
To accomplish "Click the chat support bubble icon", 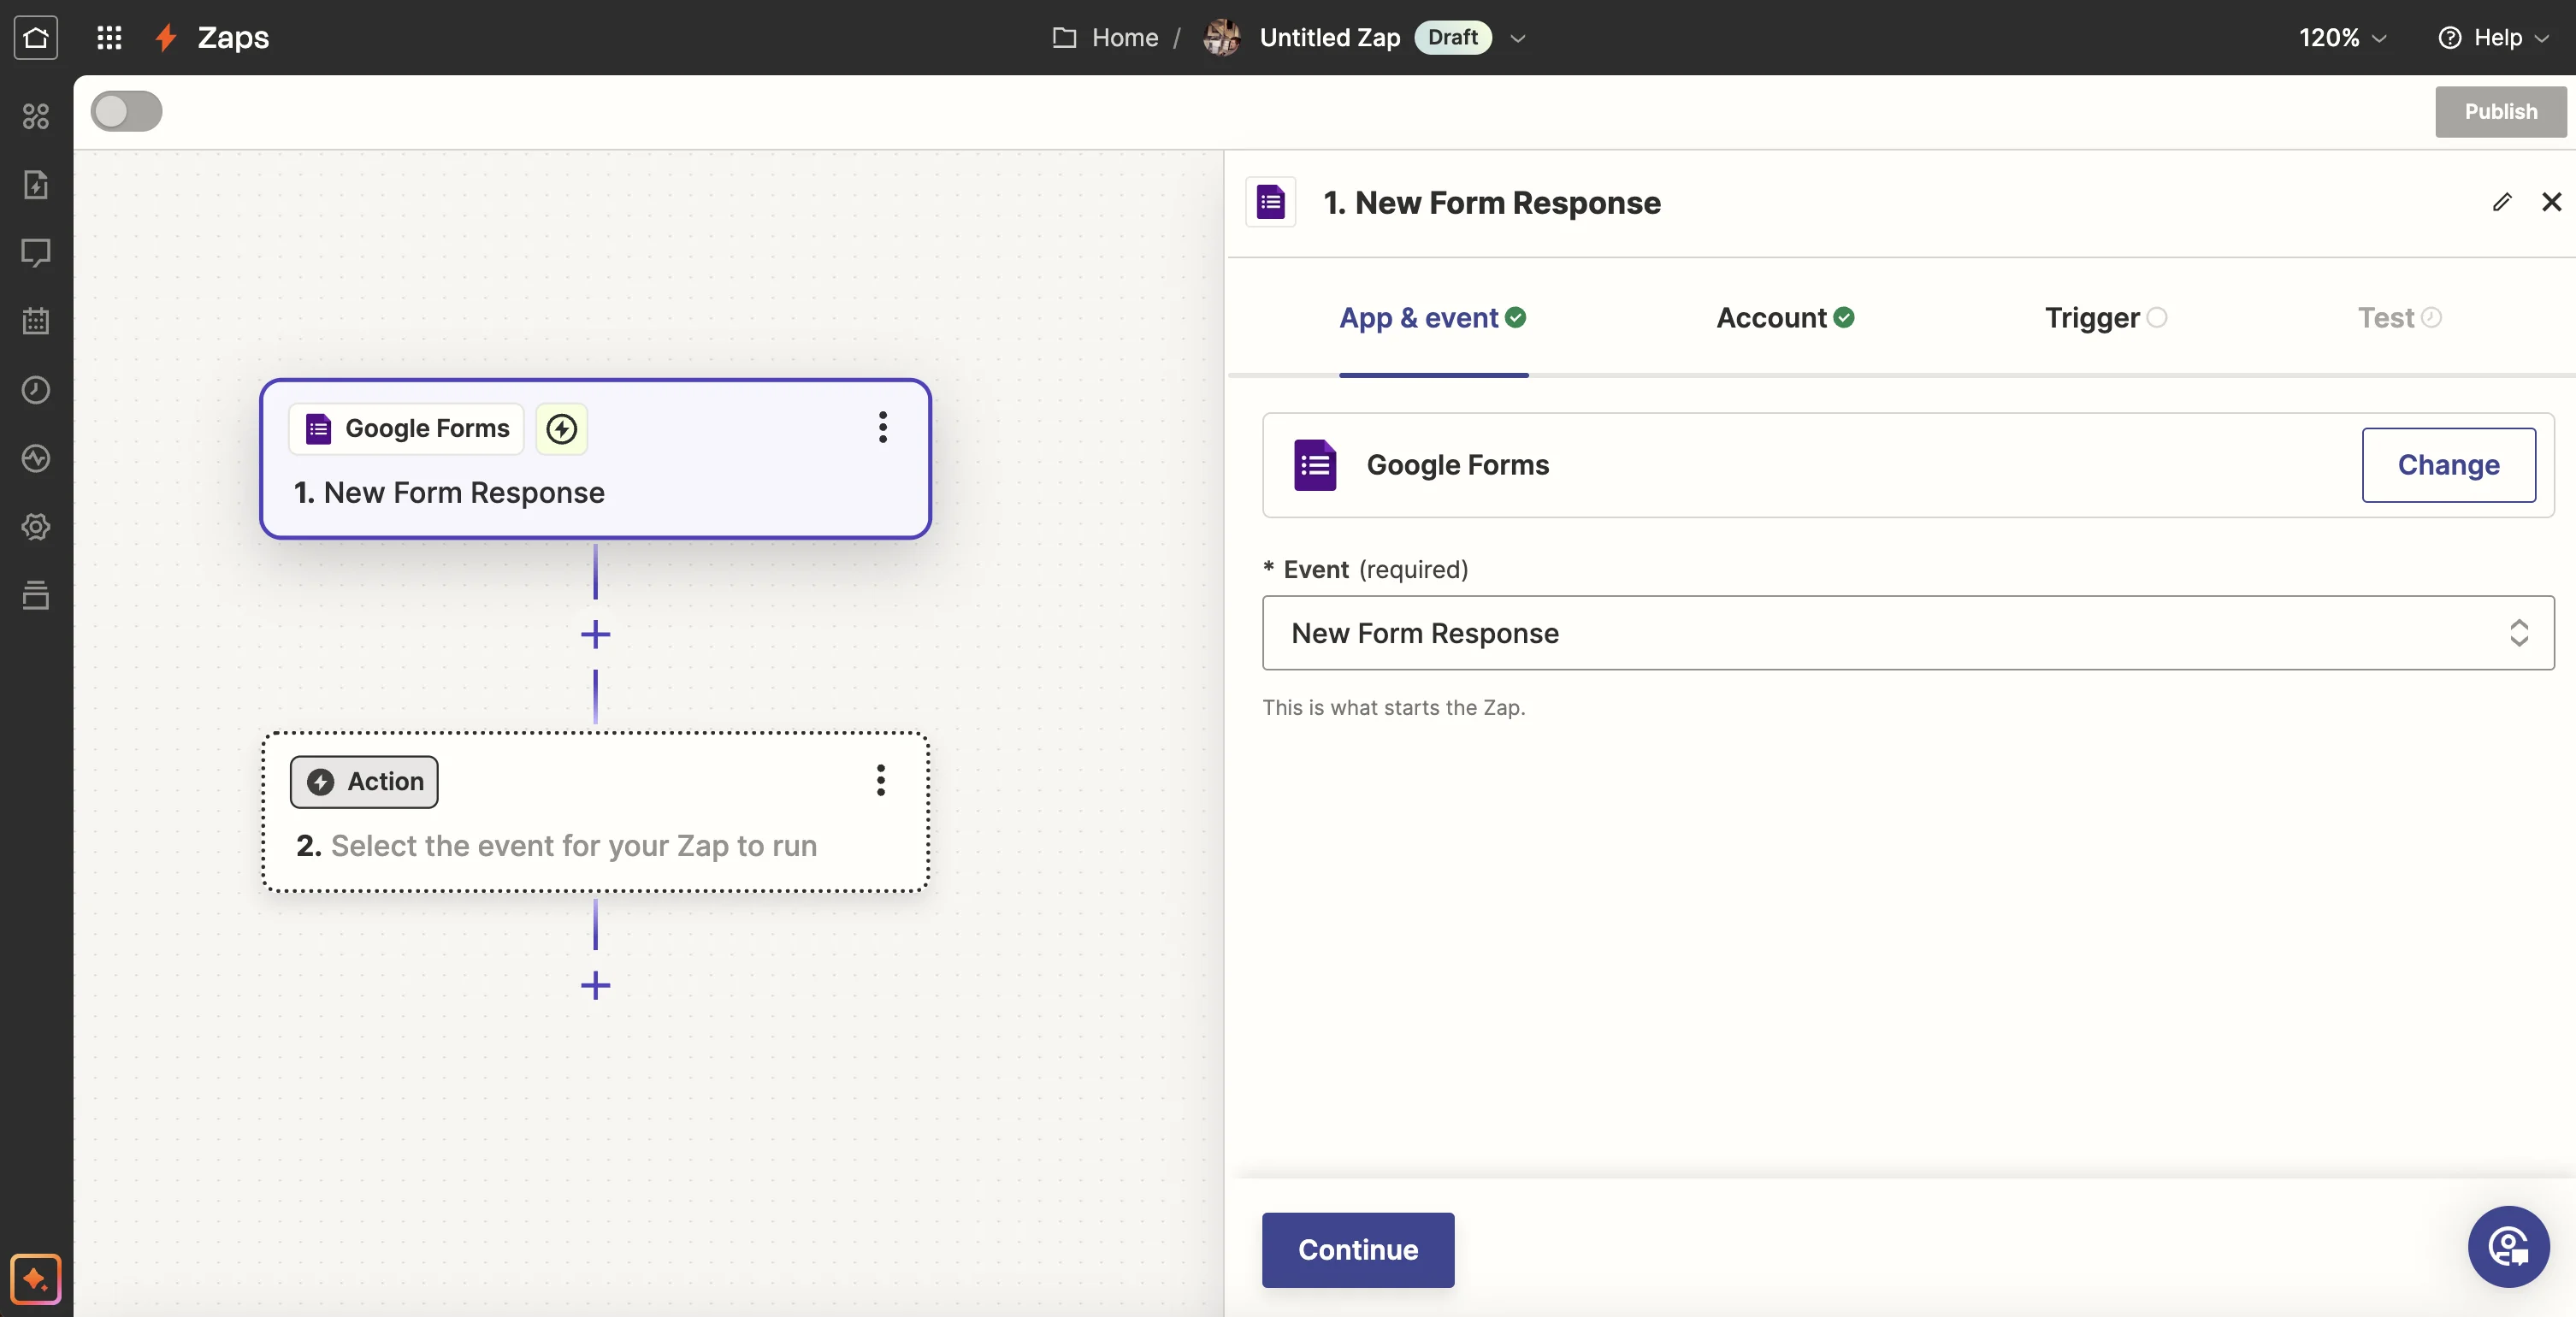I will pos(2508,1246).
